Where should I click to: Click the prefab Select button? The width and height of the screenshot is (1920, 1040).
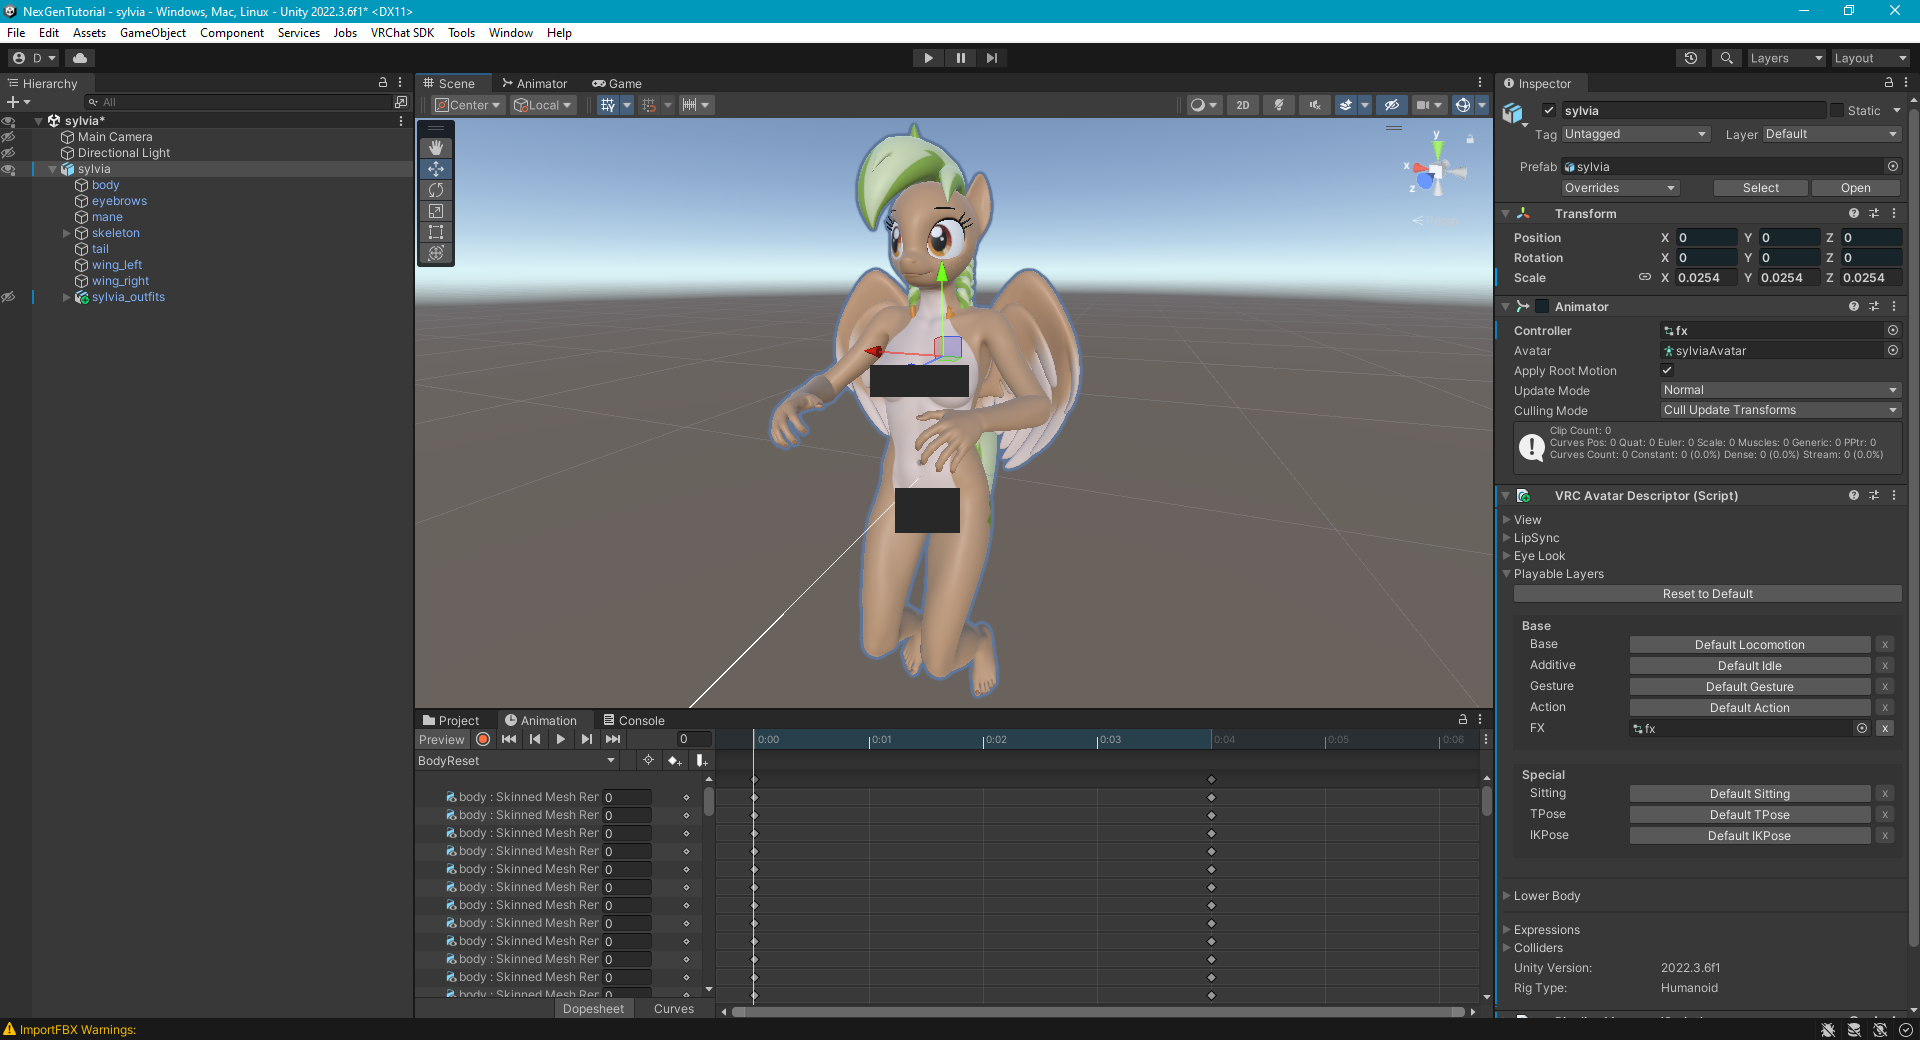1760,188
